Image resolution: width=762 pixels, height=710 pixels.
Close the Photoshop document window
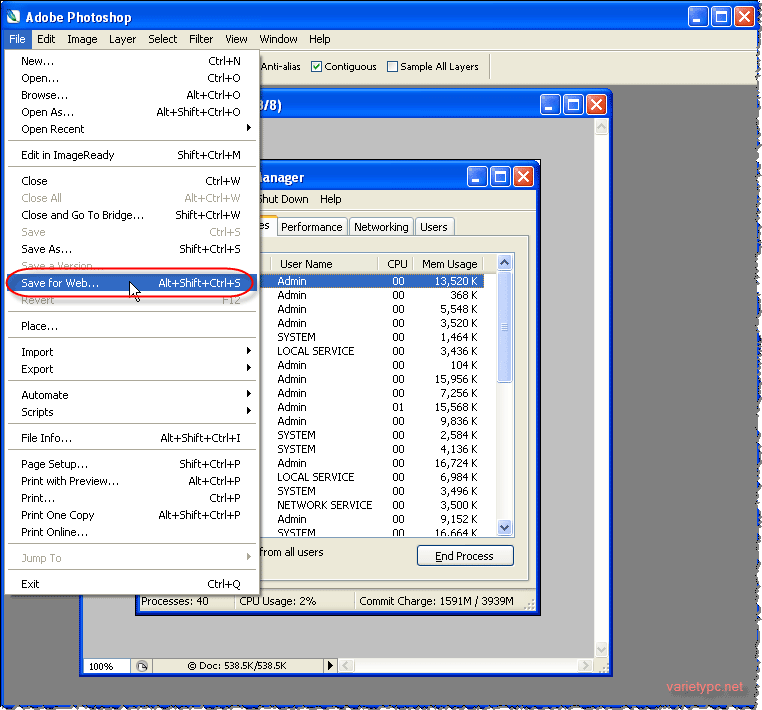click(x=596, y=104)
